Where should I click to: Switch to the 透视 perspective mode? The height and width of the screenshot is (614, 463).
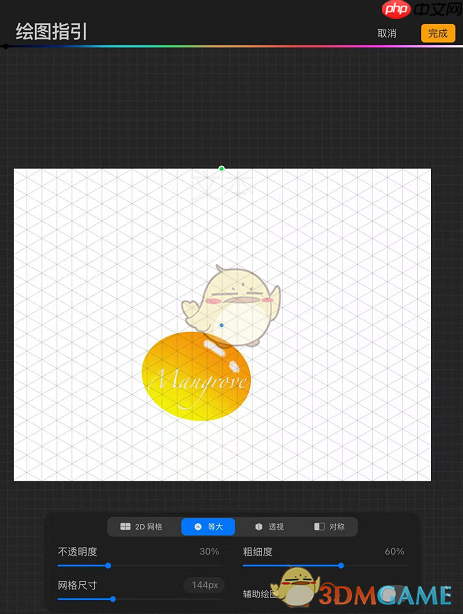(269, 527)
